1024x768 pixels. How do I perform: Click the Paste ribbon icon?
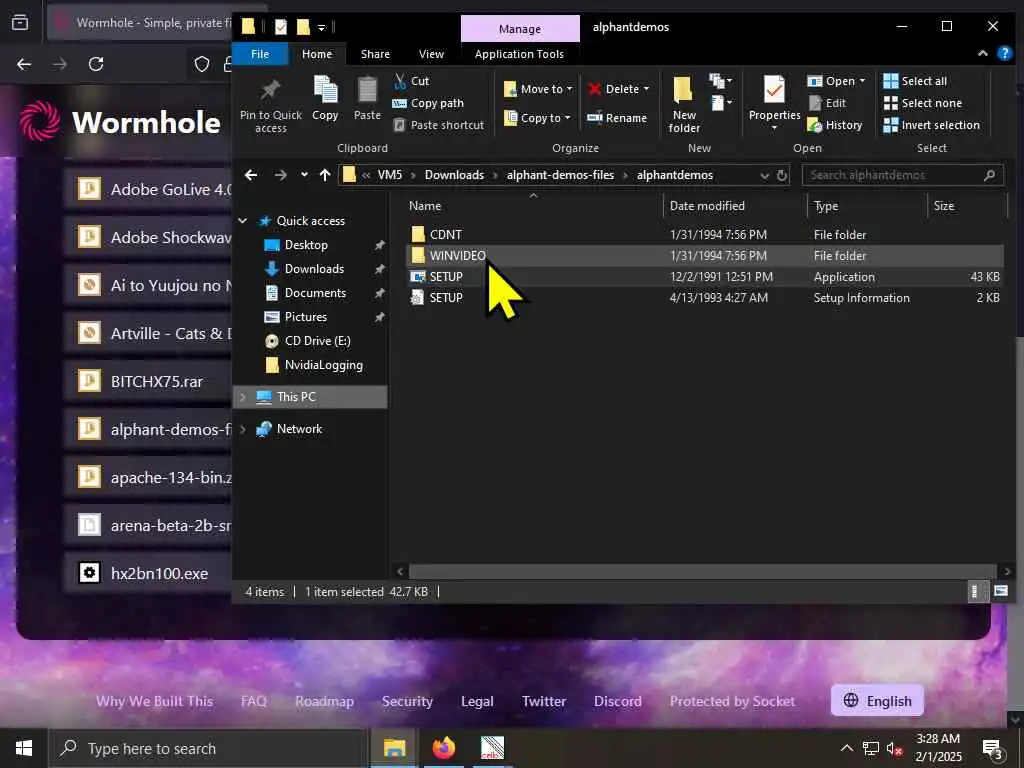click(x=367, y=99)
